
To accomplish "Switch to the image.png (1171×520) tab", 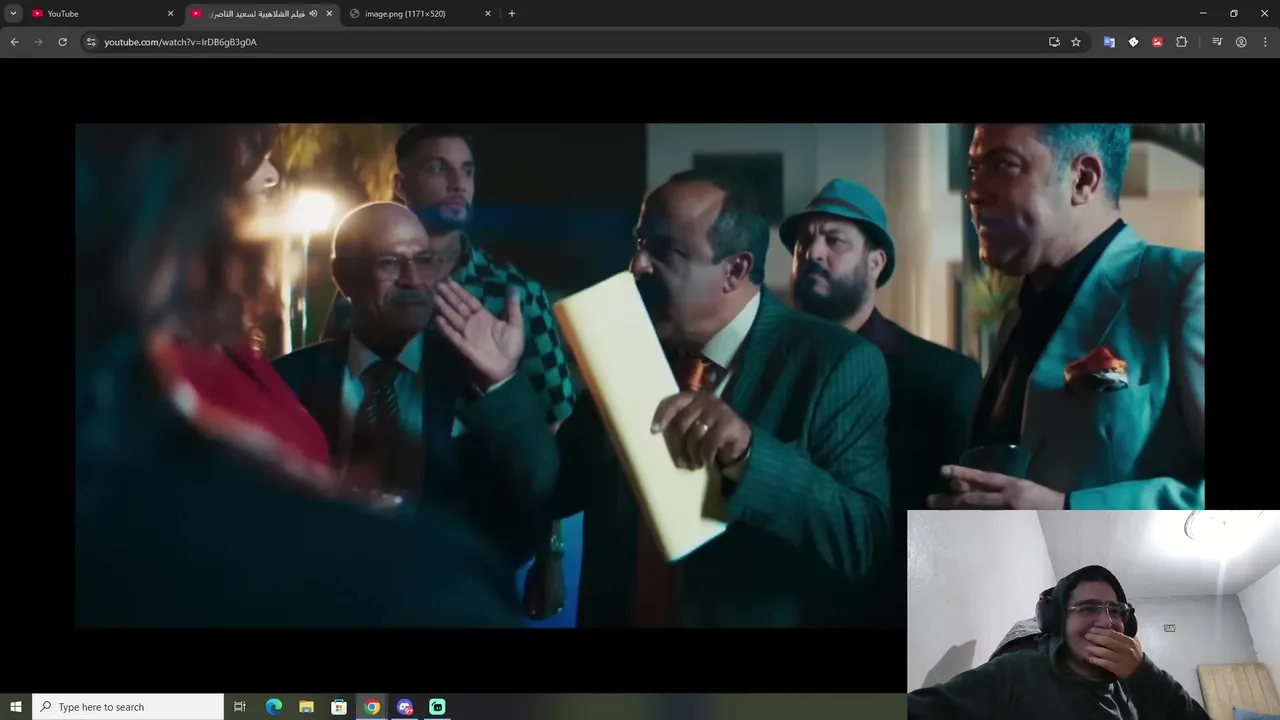I will pos(420,13).
